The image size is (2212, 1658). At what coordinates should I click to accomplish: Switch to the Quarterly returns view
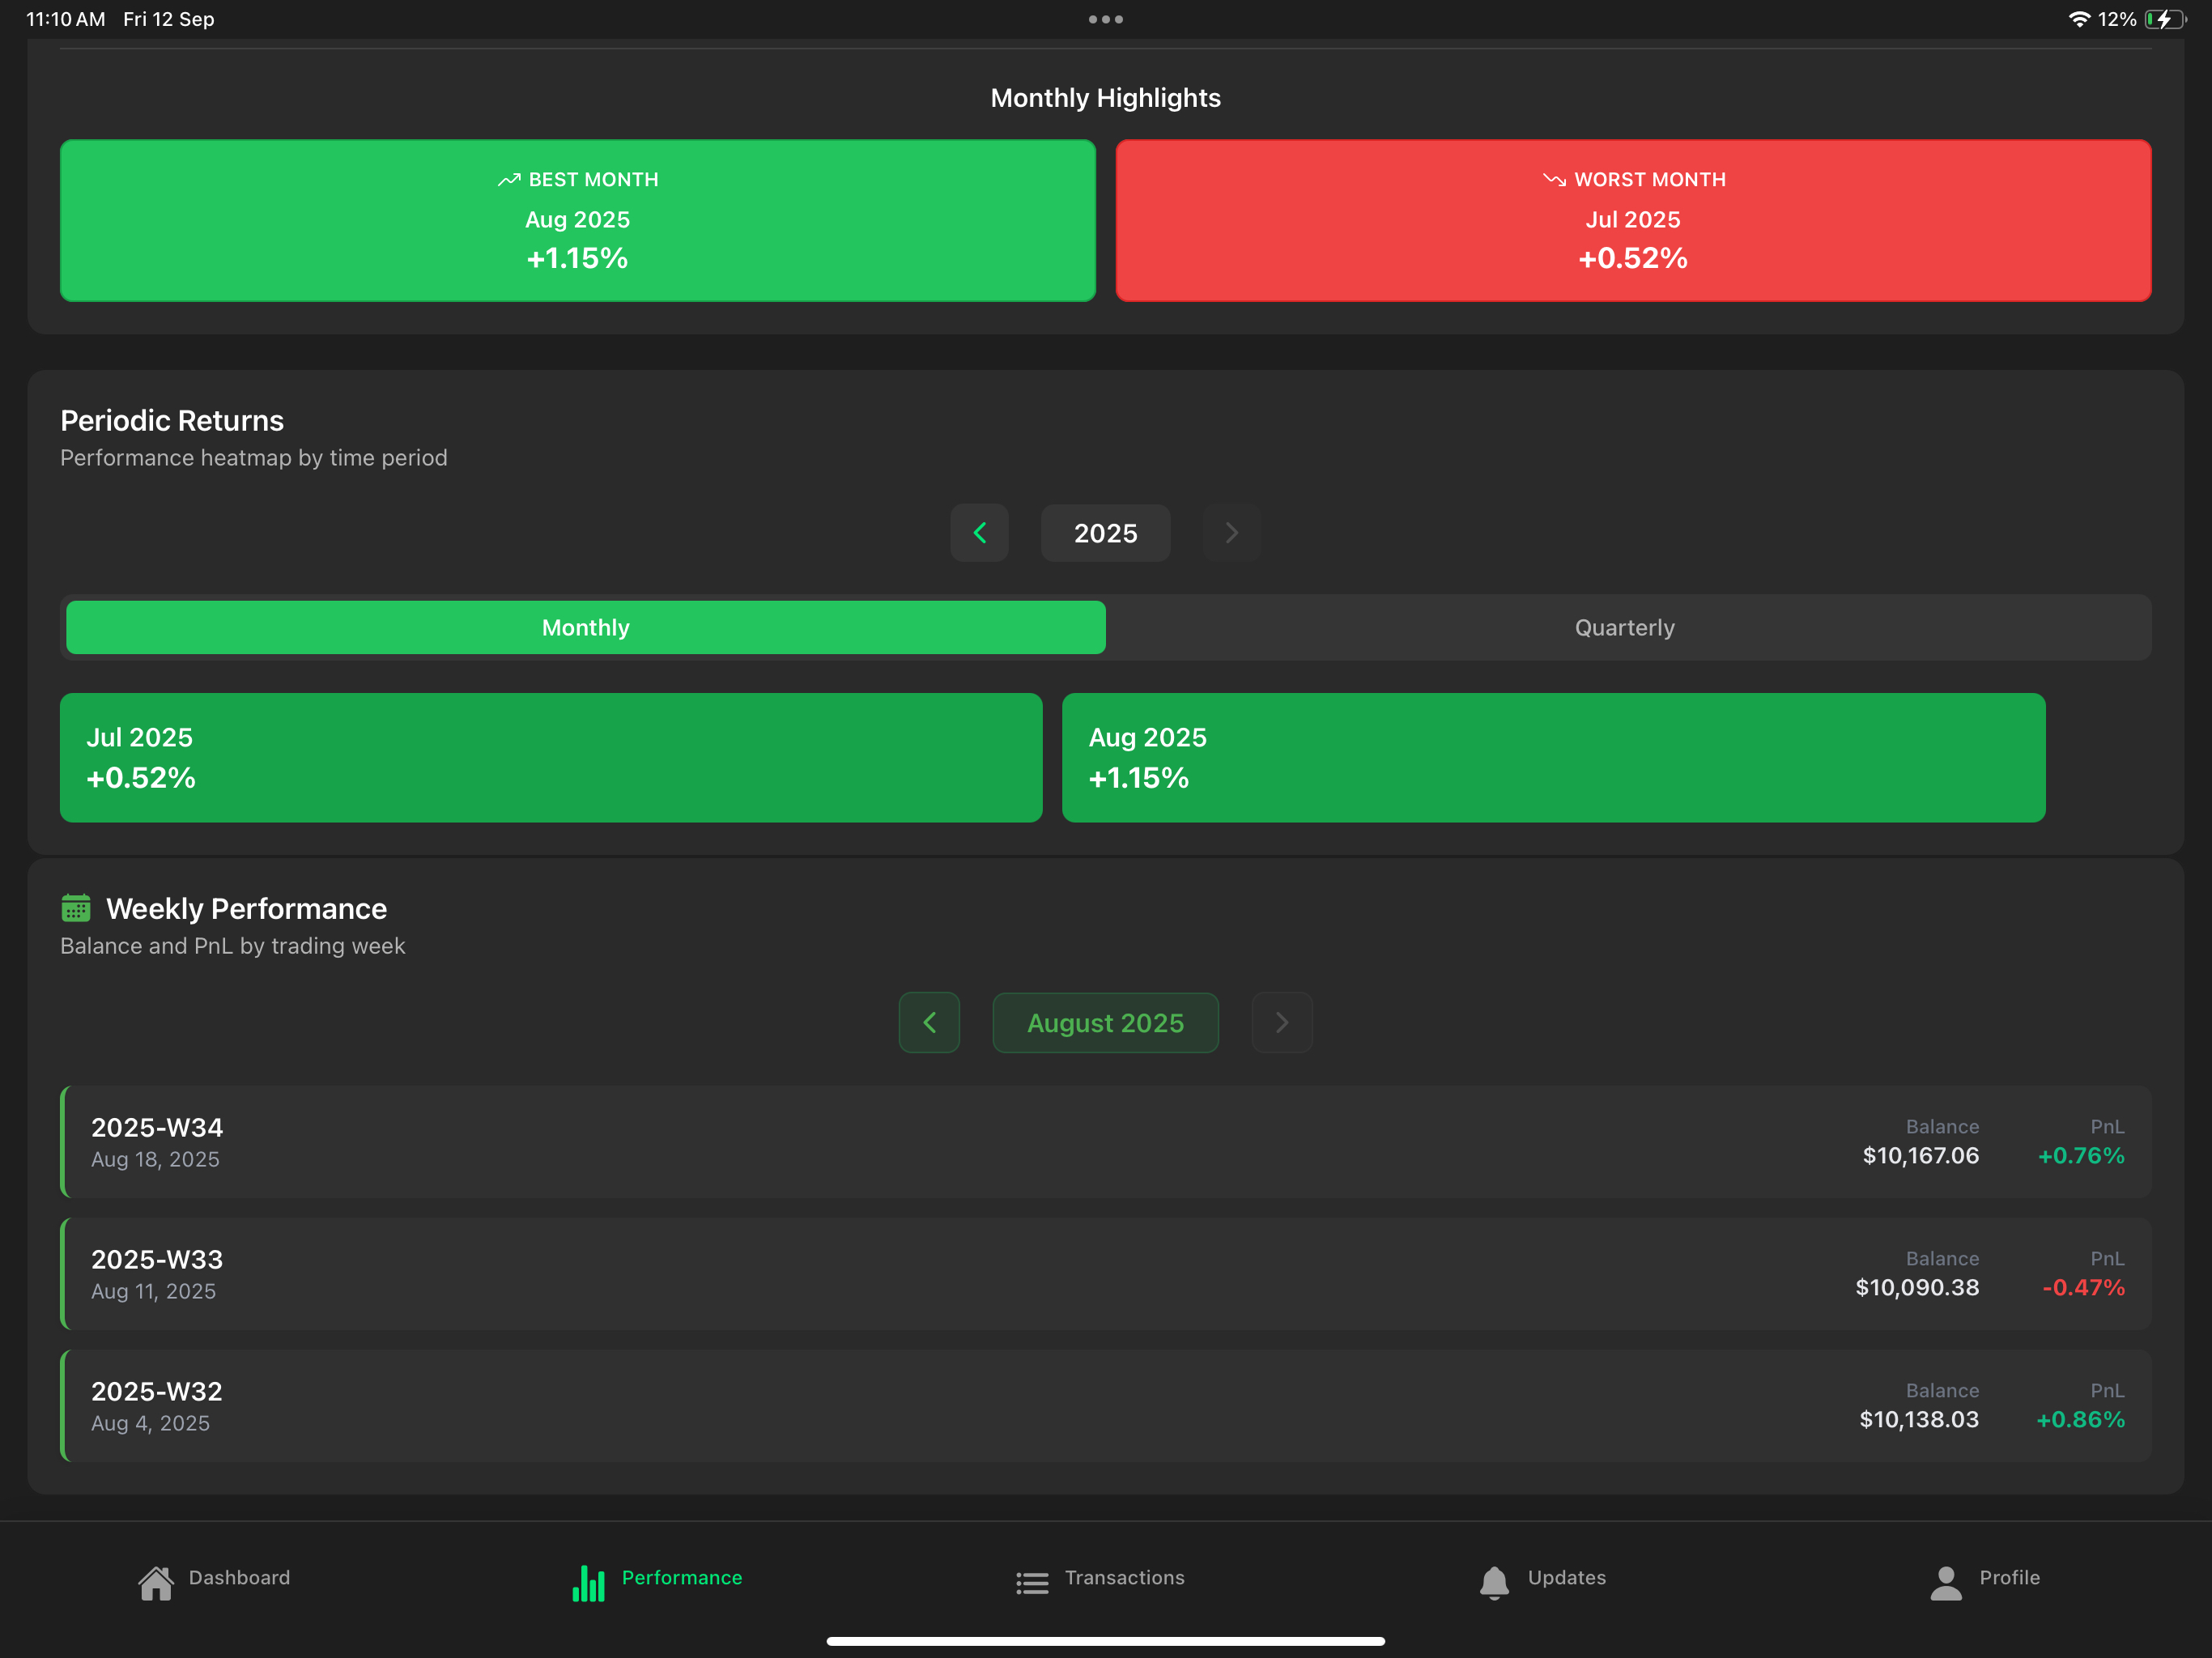(x=1625, y=627)
